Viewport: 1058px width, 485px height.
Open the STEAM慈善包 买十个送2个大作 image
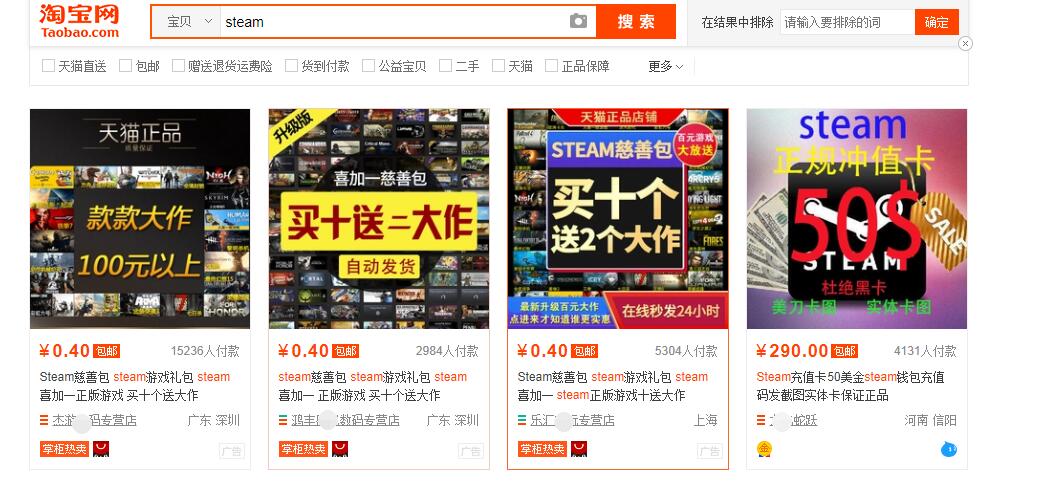click(617, 219)
